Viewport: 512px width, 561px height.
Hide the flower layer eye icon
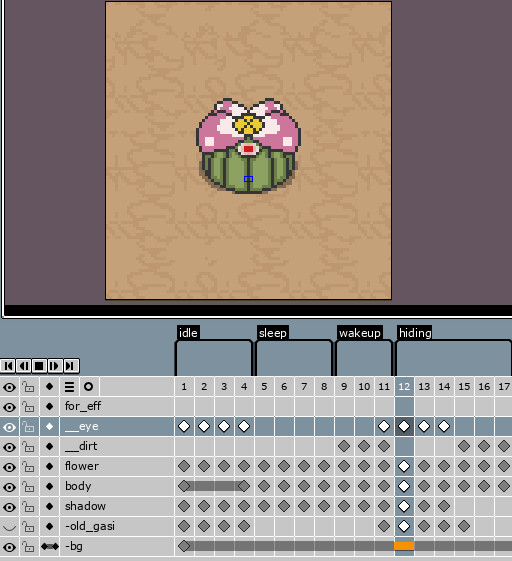pyautogui.click(x=10, y=467)
